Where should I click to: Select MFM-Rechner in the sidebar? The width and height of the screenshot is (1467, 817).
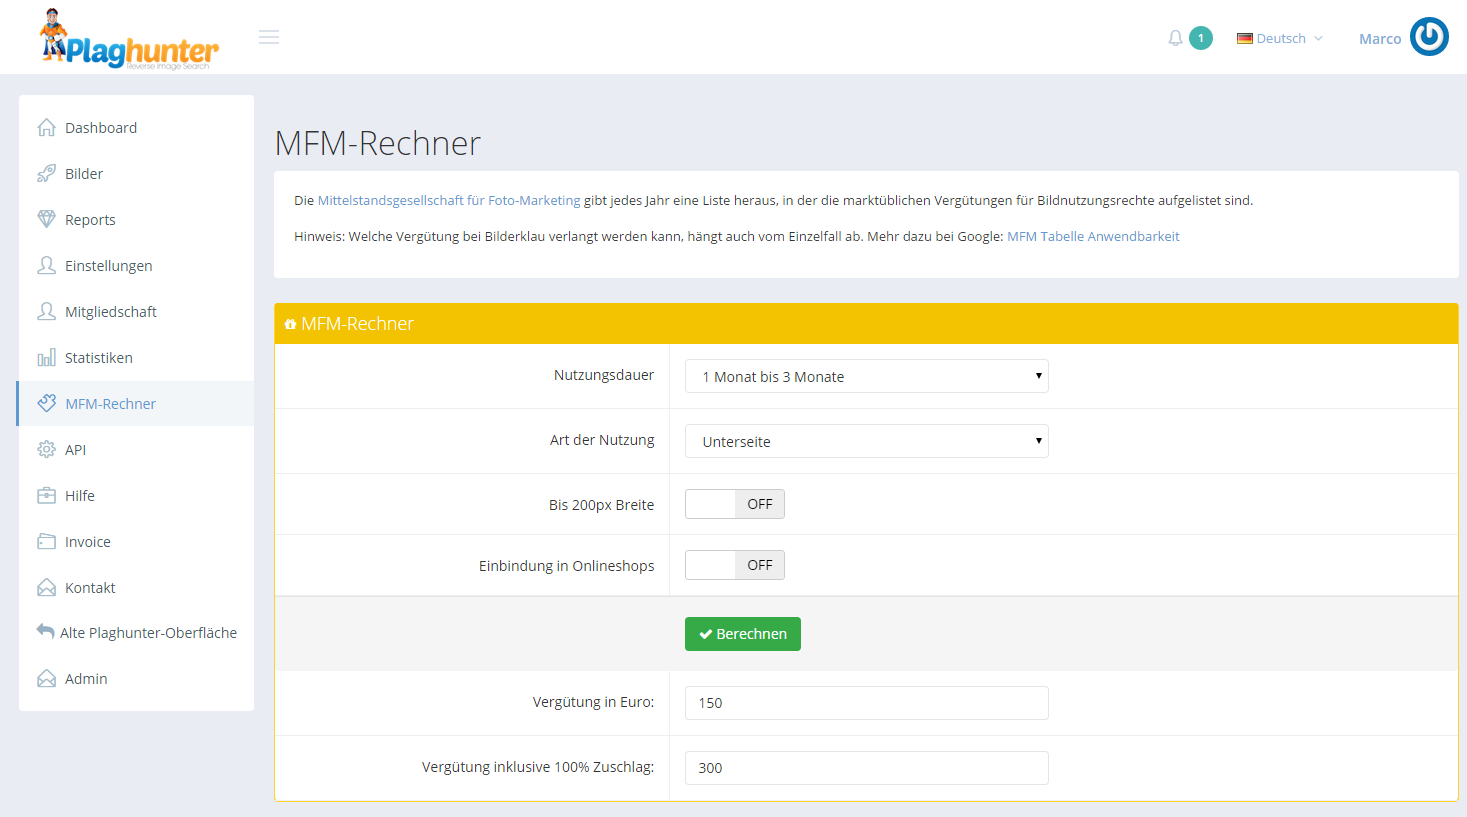136,403
